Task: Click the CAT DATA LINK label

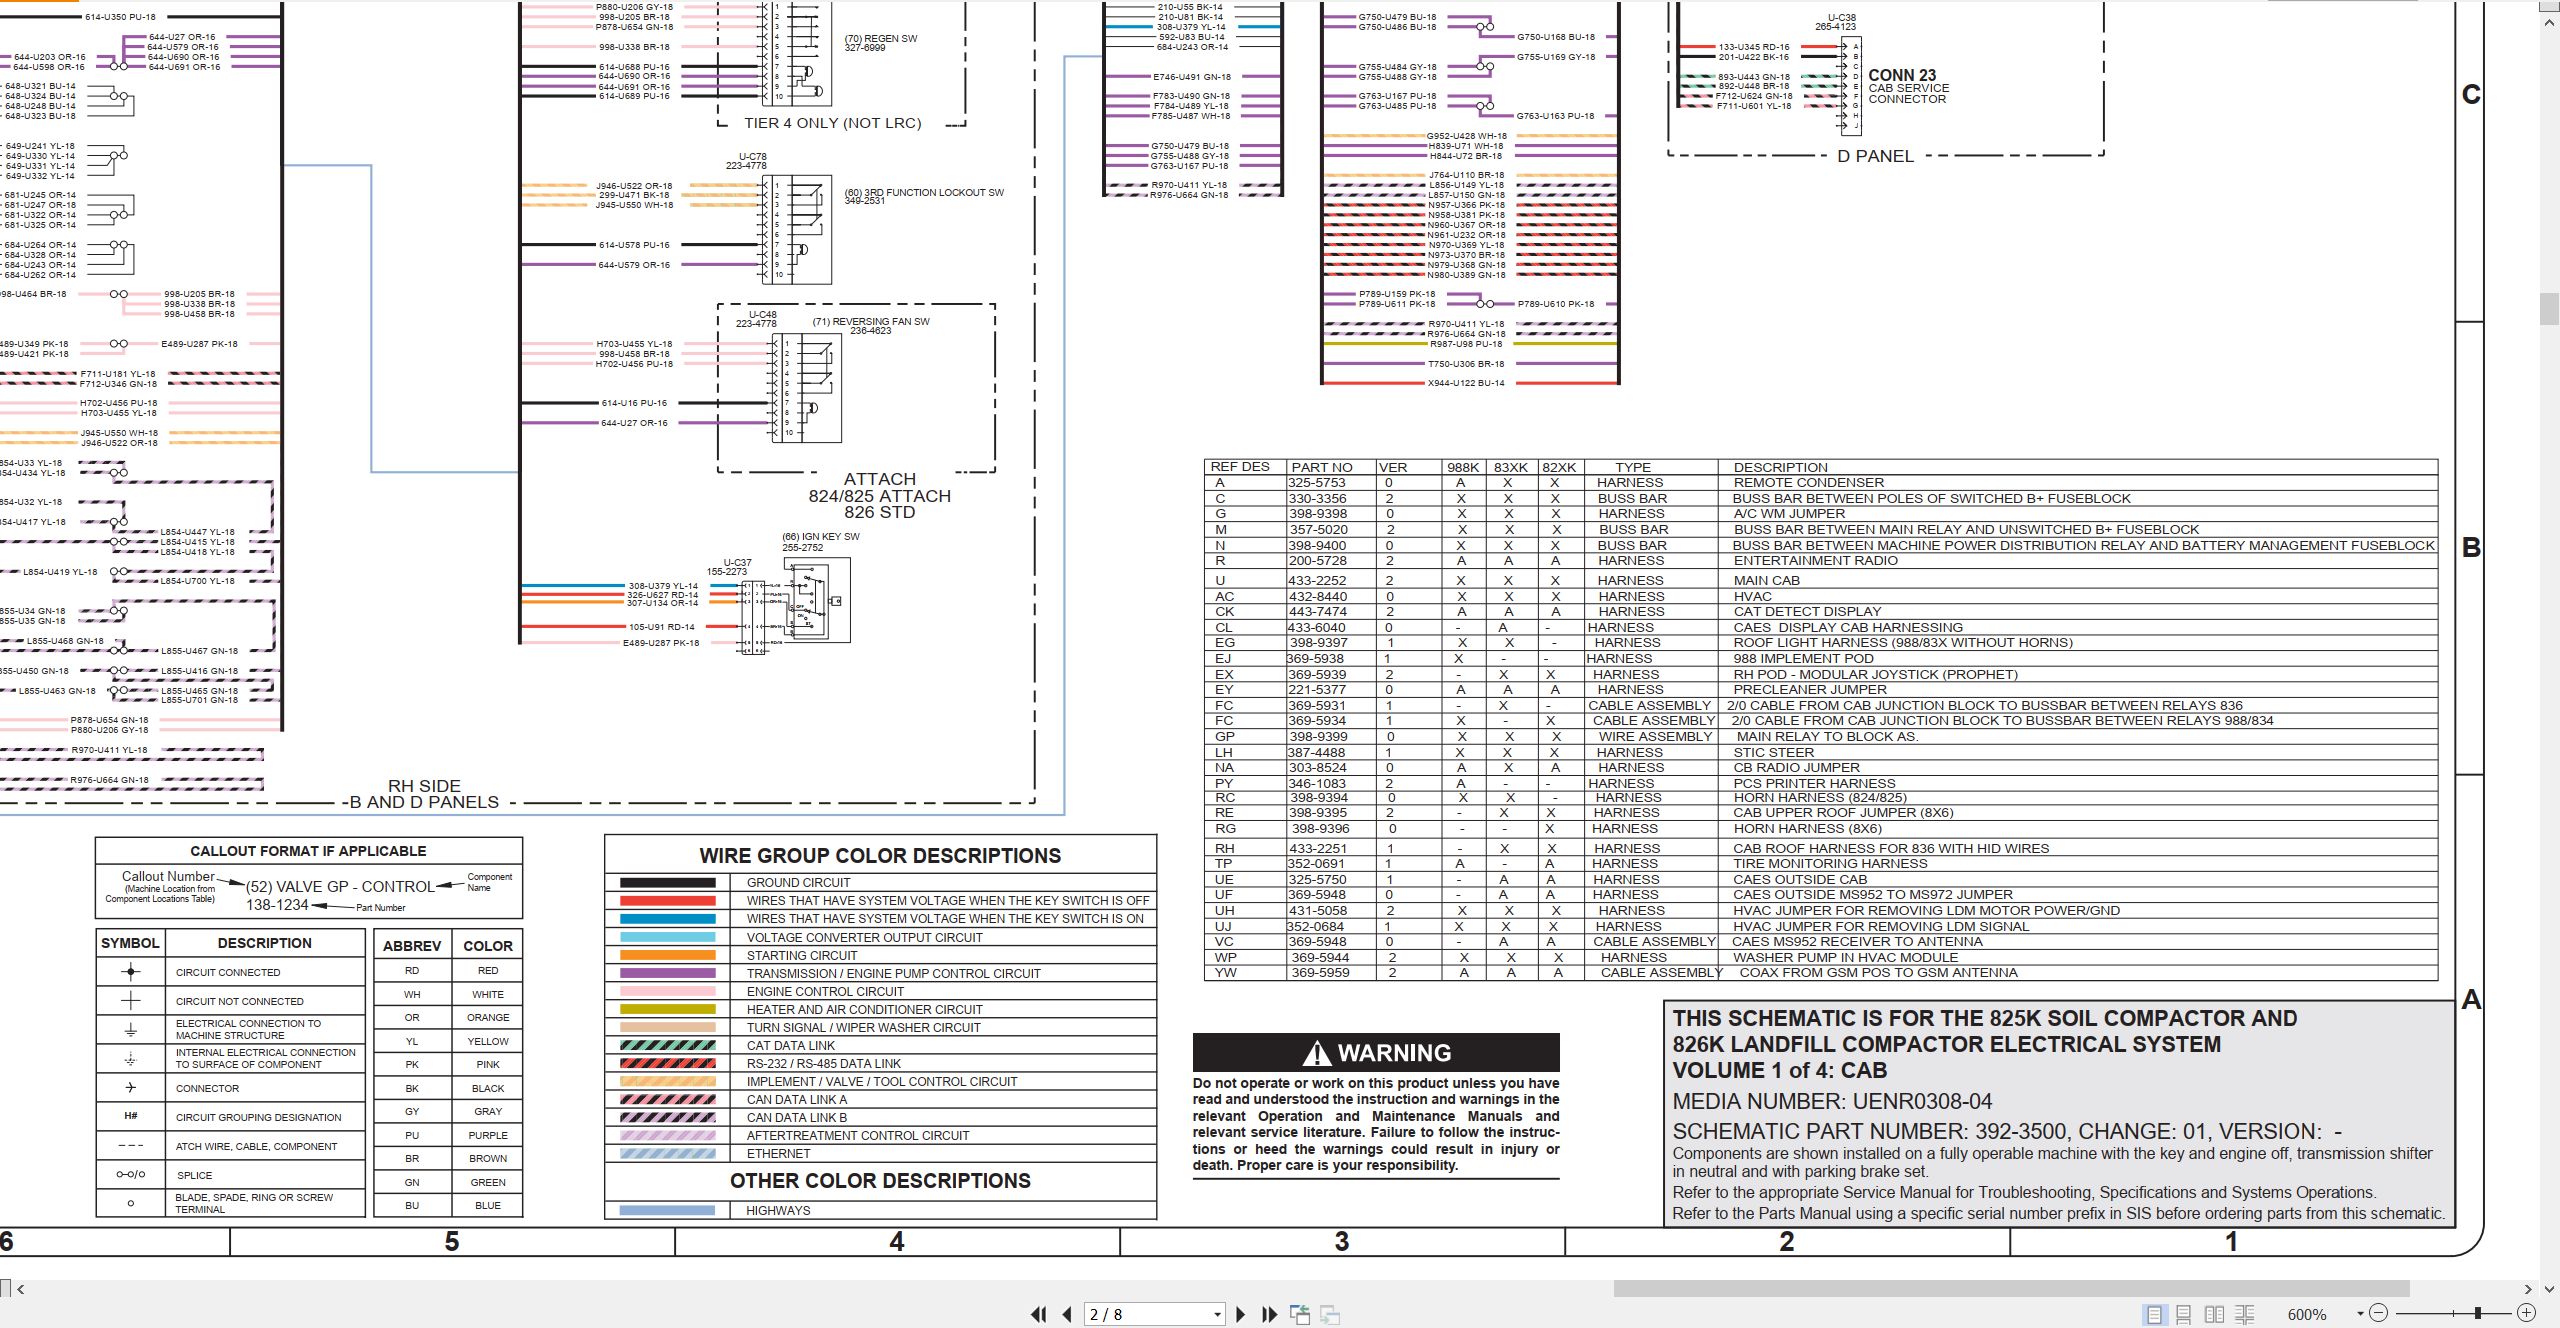Action: [790, 1045]
